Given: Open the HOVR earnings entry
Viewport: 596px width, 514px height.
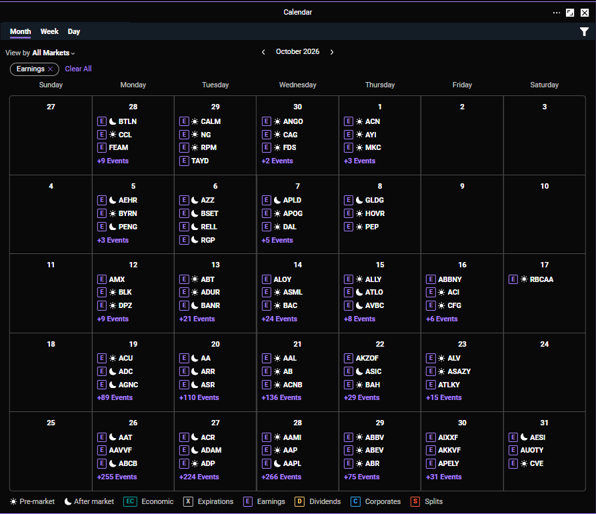Looking at the screenshot, I should (x=365, y=214).
